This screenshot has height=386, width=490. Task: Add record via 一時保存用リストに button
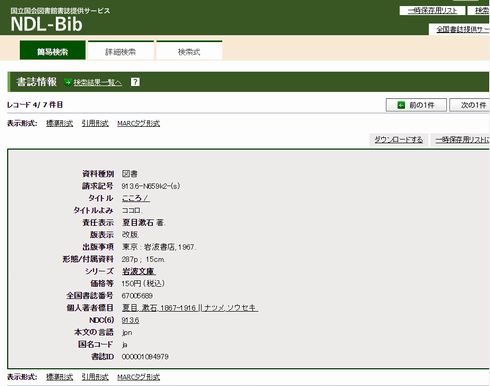460,140
